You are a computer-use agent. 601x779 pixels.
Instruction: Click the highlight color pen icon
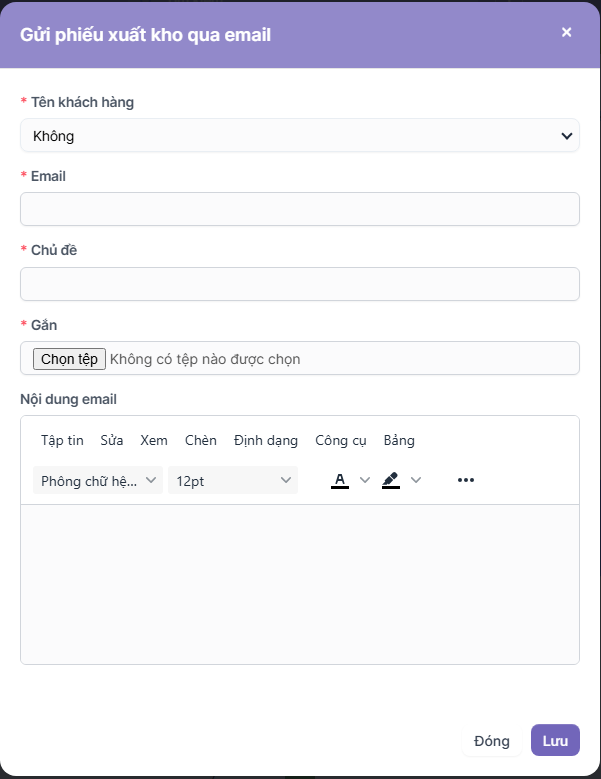tap(391, 480)
